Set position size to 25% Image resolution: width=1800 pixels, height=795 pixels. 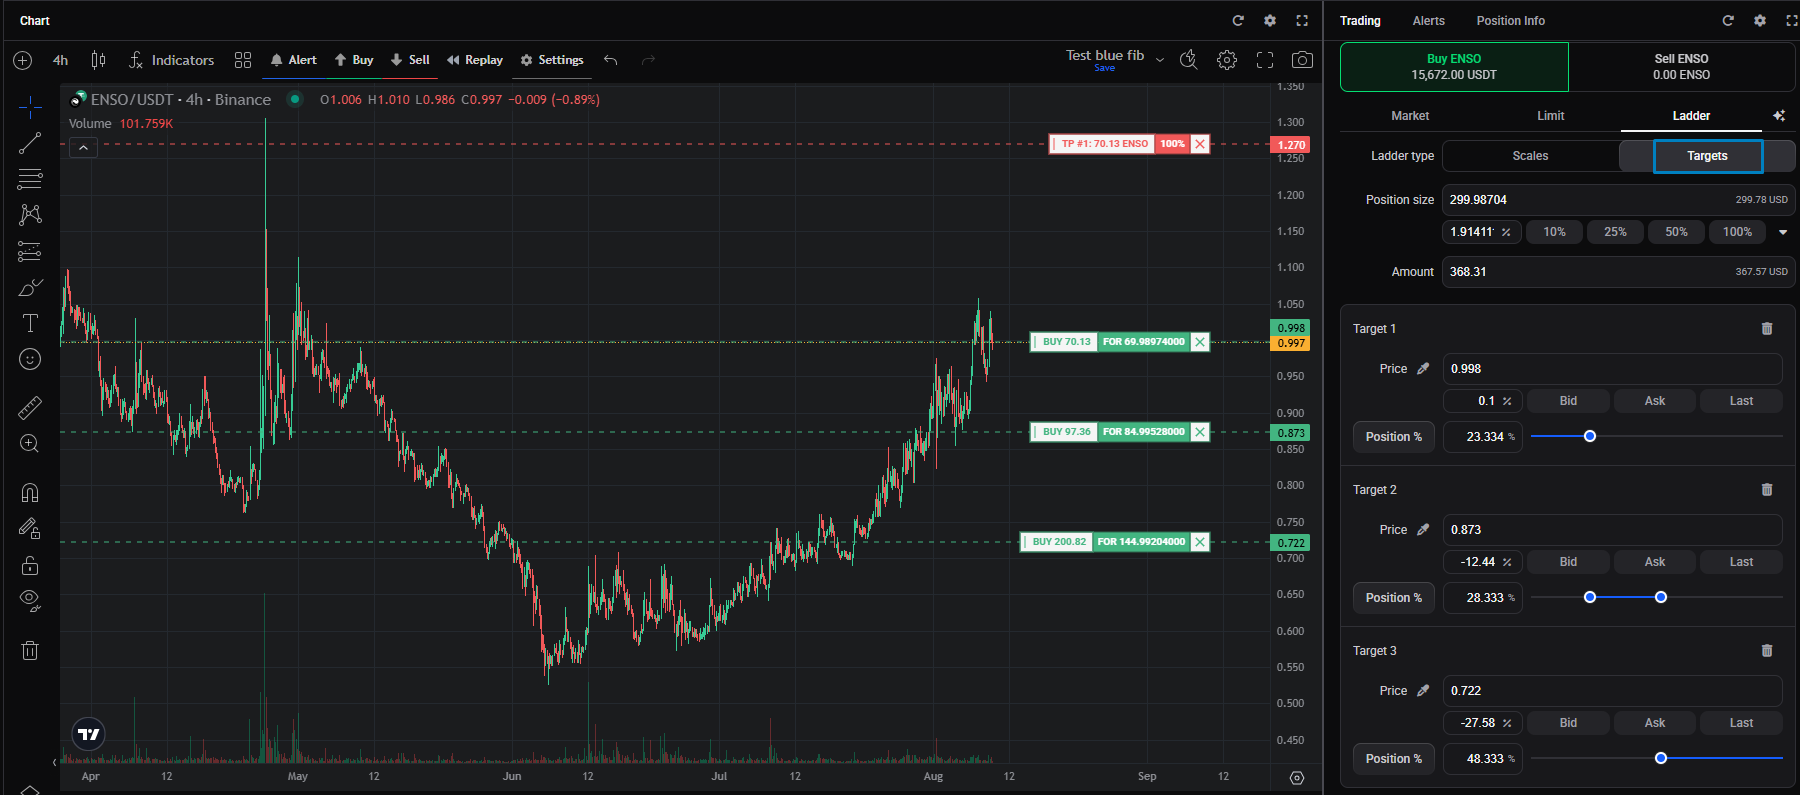pyautogui.click(x=1615, y=232)
